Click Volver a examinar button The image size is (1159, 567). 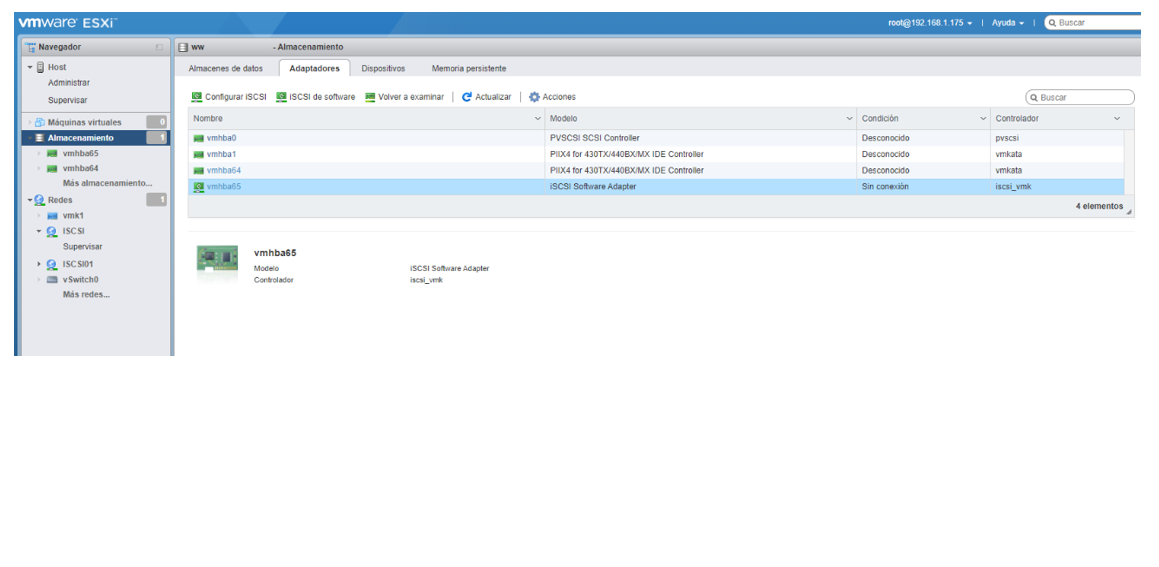coord(405,97)
